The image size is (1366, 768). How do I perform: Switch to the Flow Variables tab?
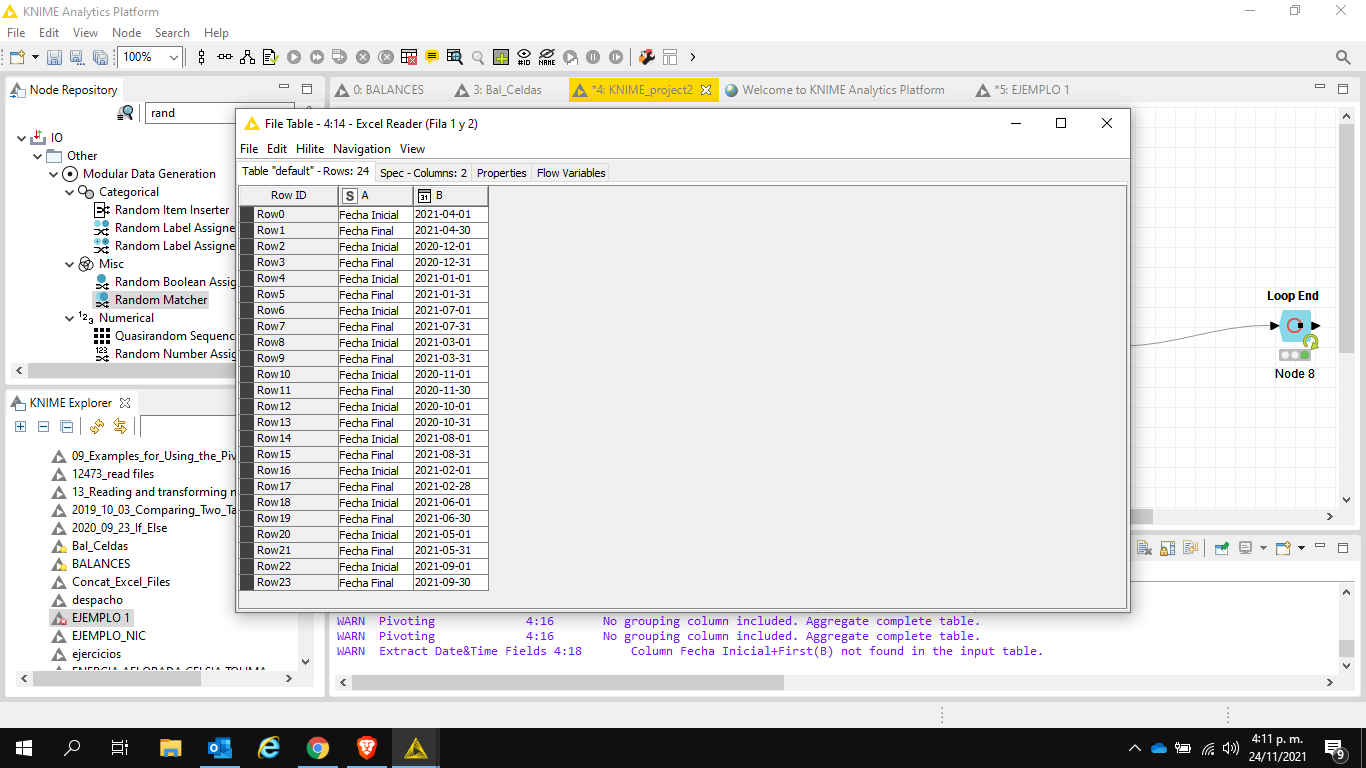[571, 173]
